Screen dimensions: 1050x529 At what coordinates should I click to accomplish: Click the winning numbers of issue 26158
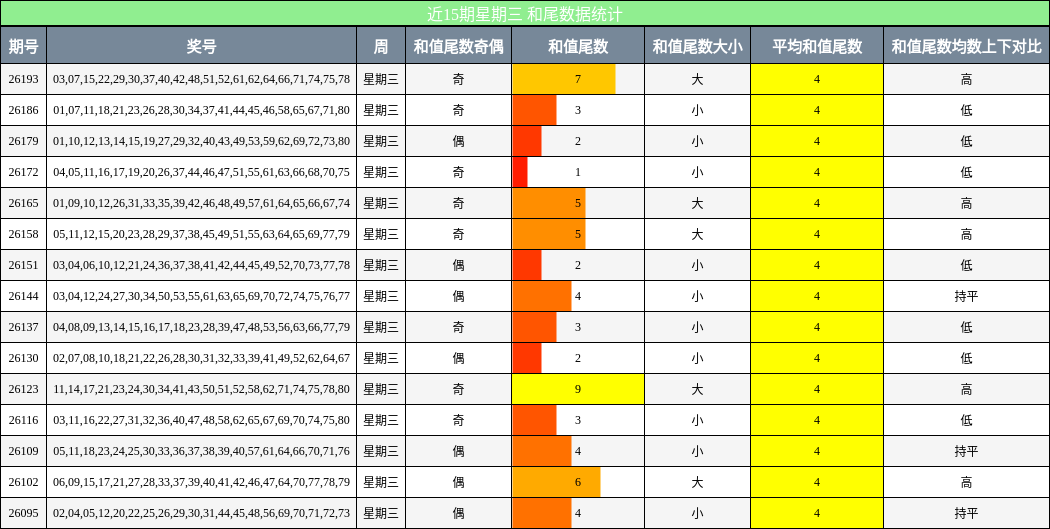click(202, 234)
